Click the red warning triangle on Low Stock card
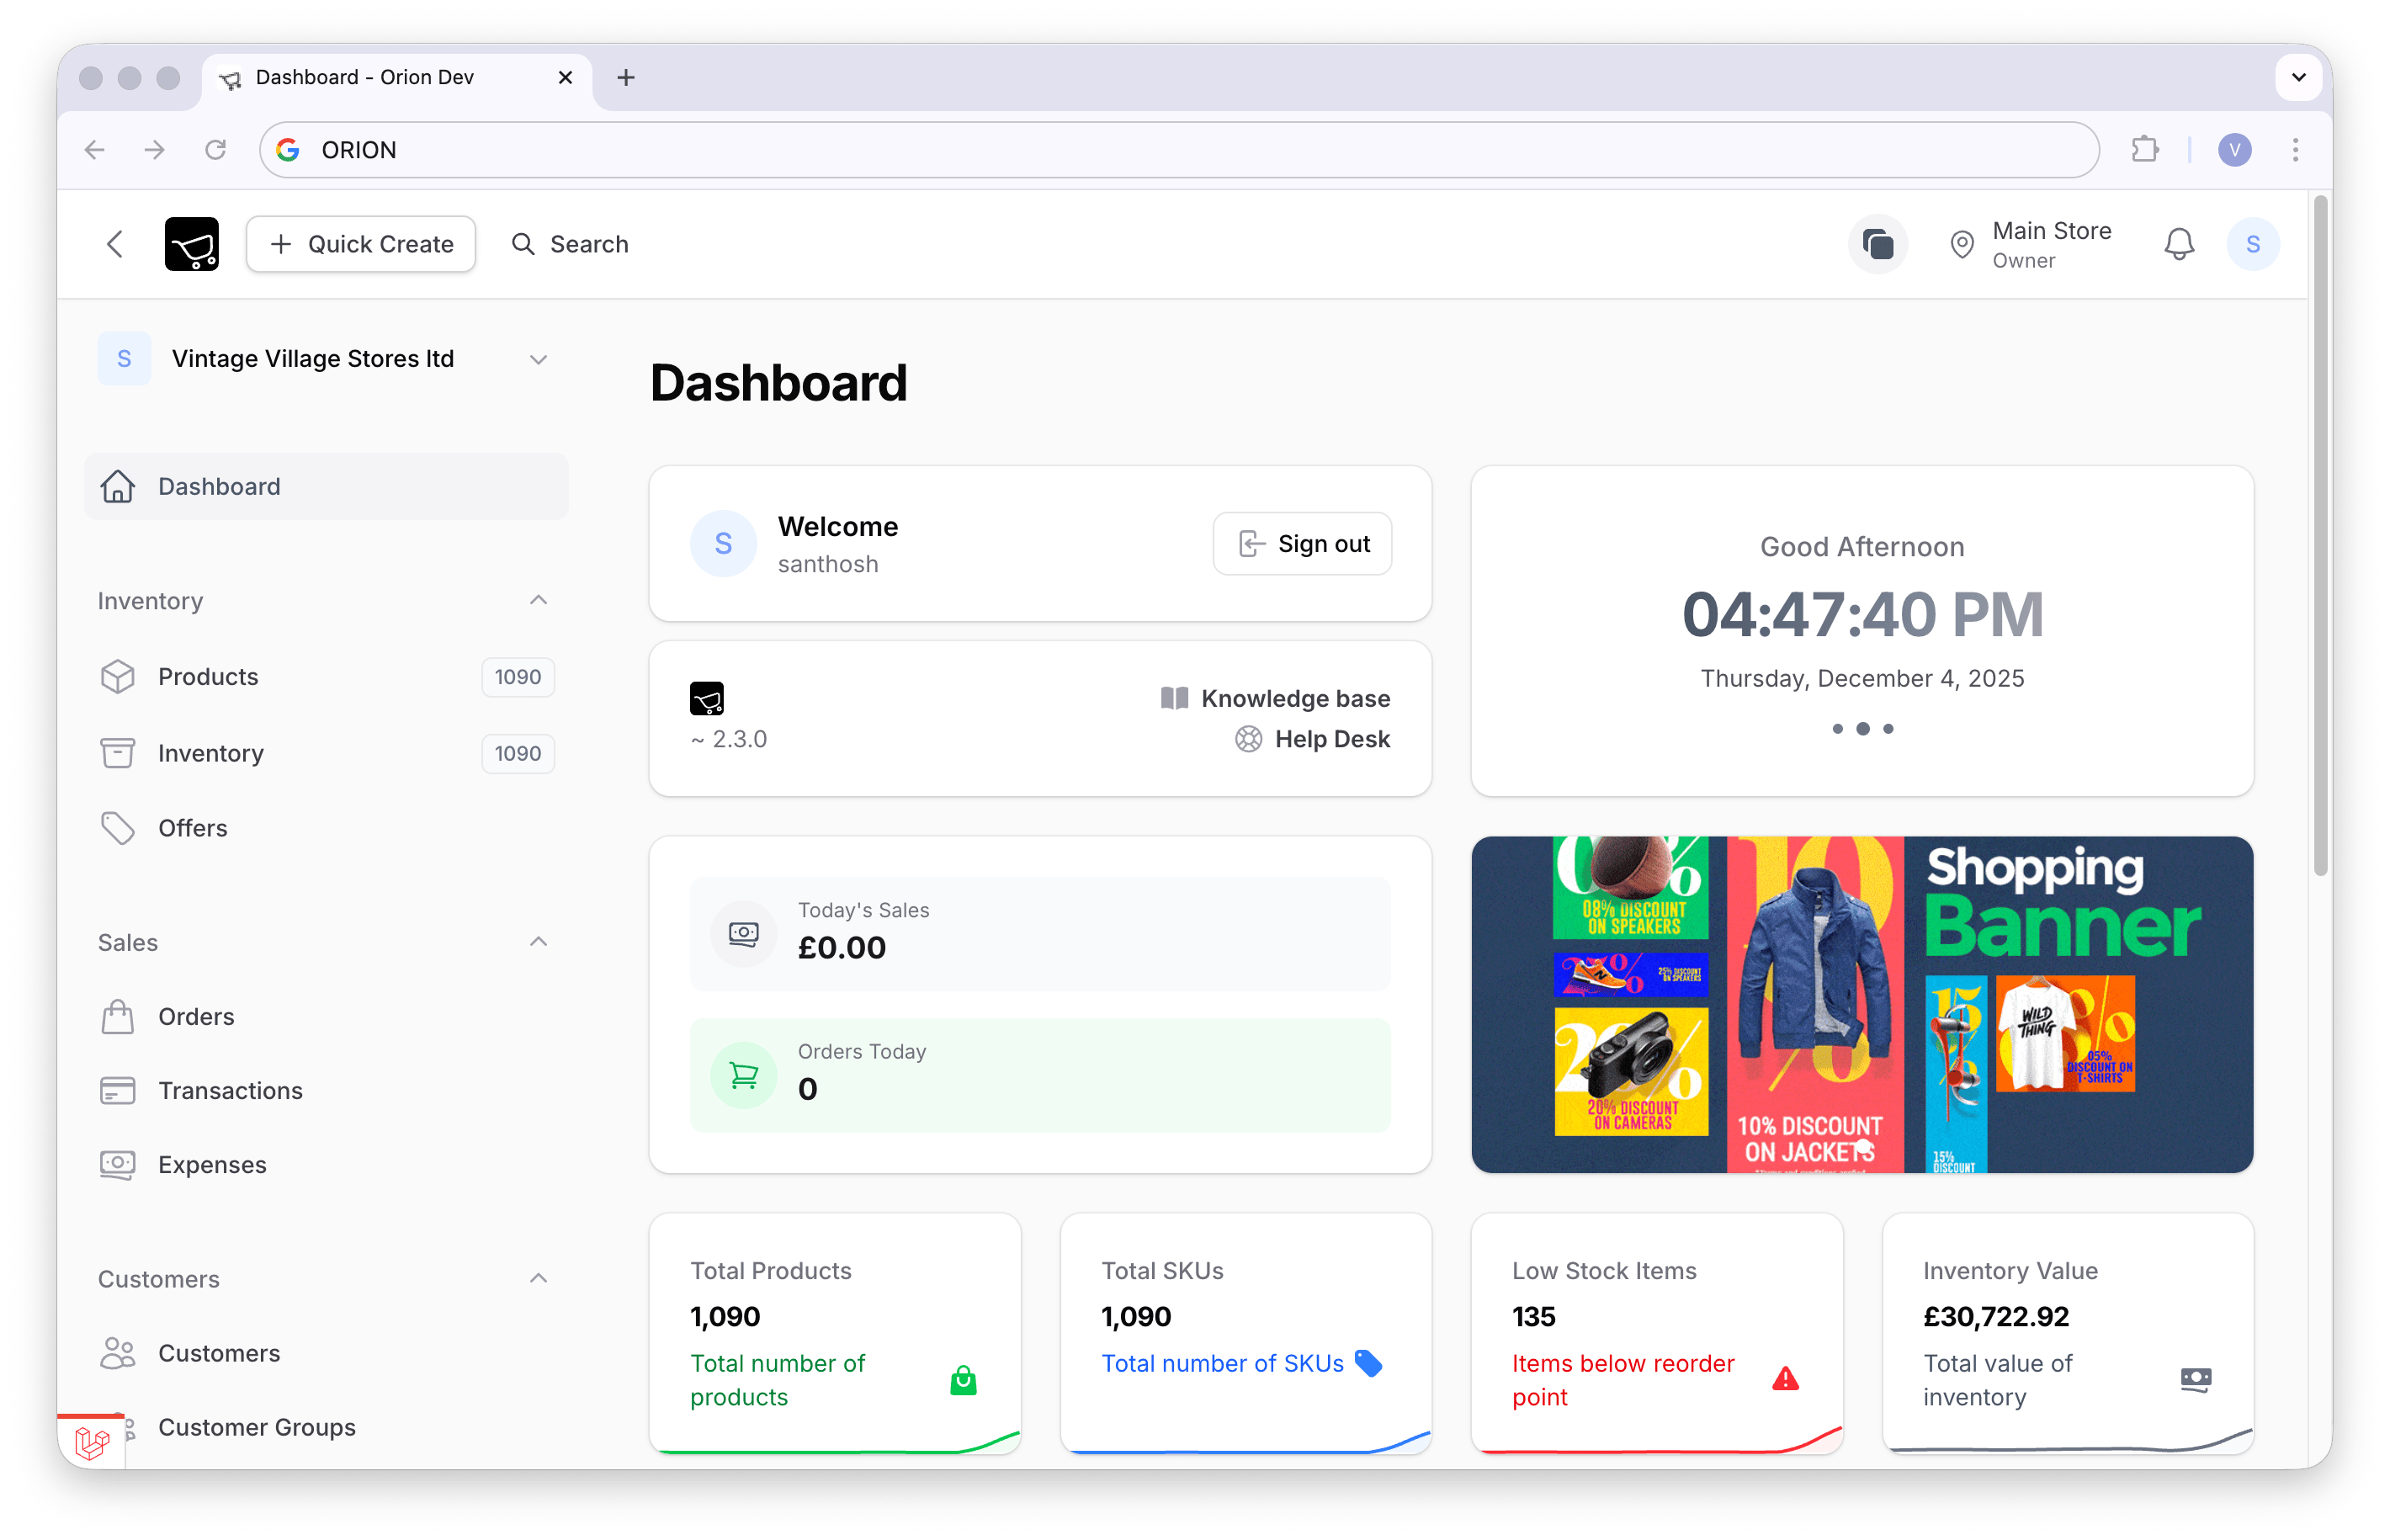The width and height of the screenshot is (2390, 1540). (1784, 1380)
